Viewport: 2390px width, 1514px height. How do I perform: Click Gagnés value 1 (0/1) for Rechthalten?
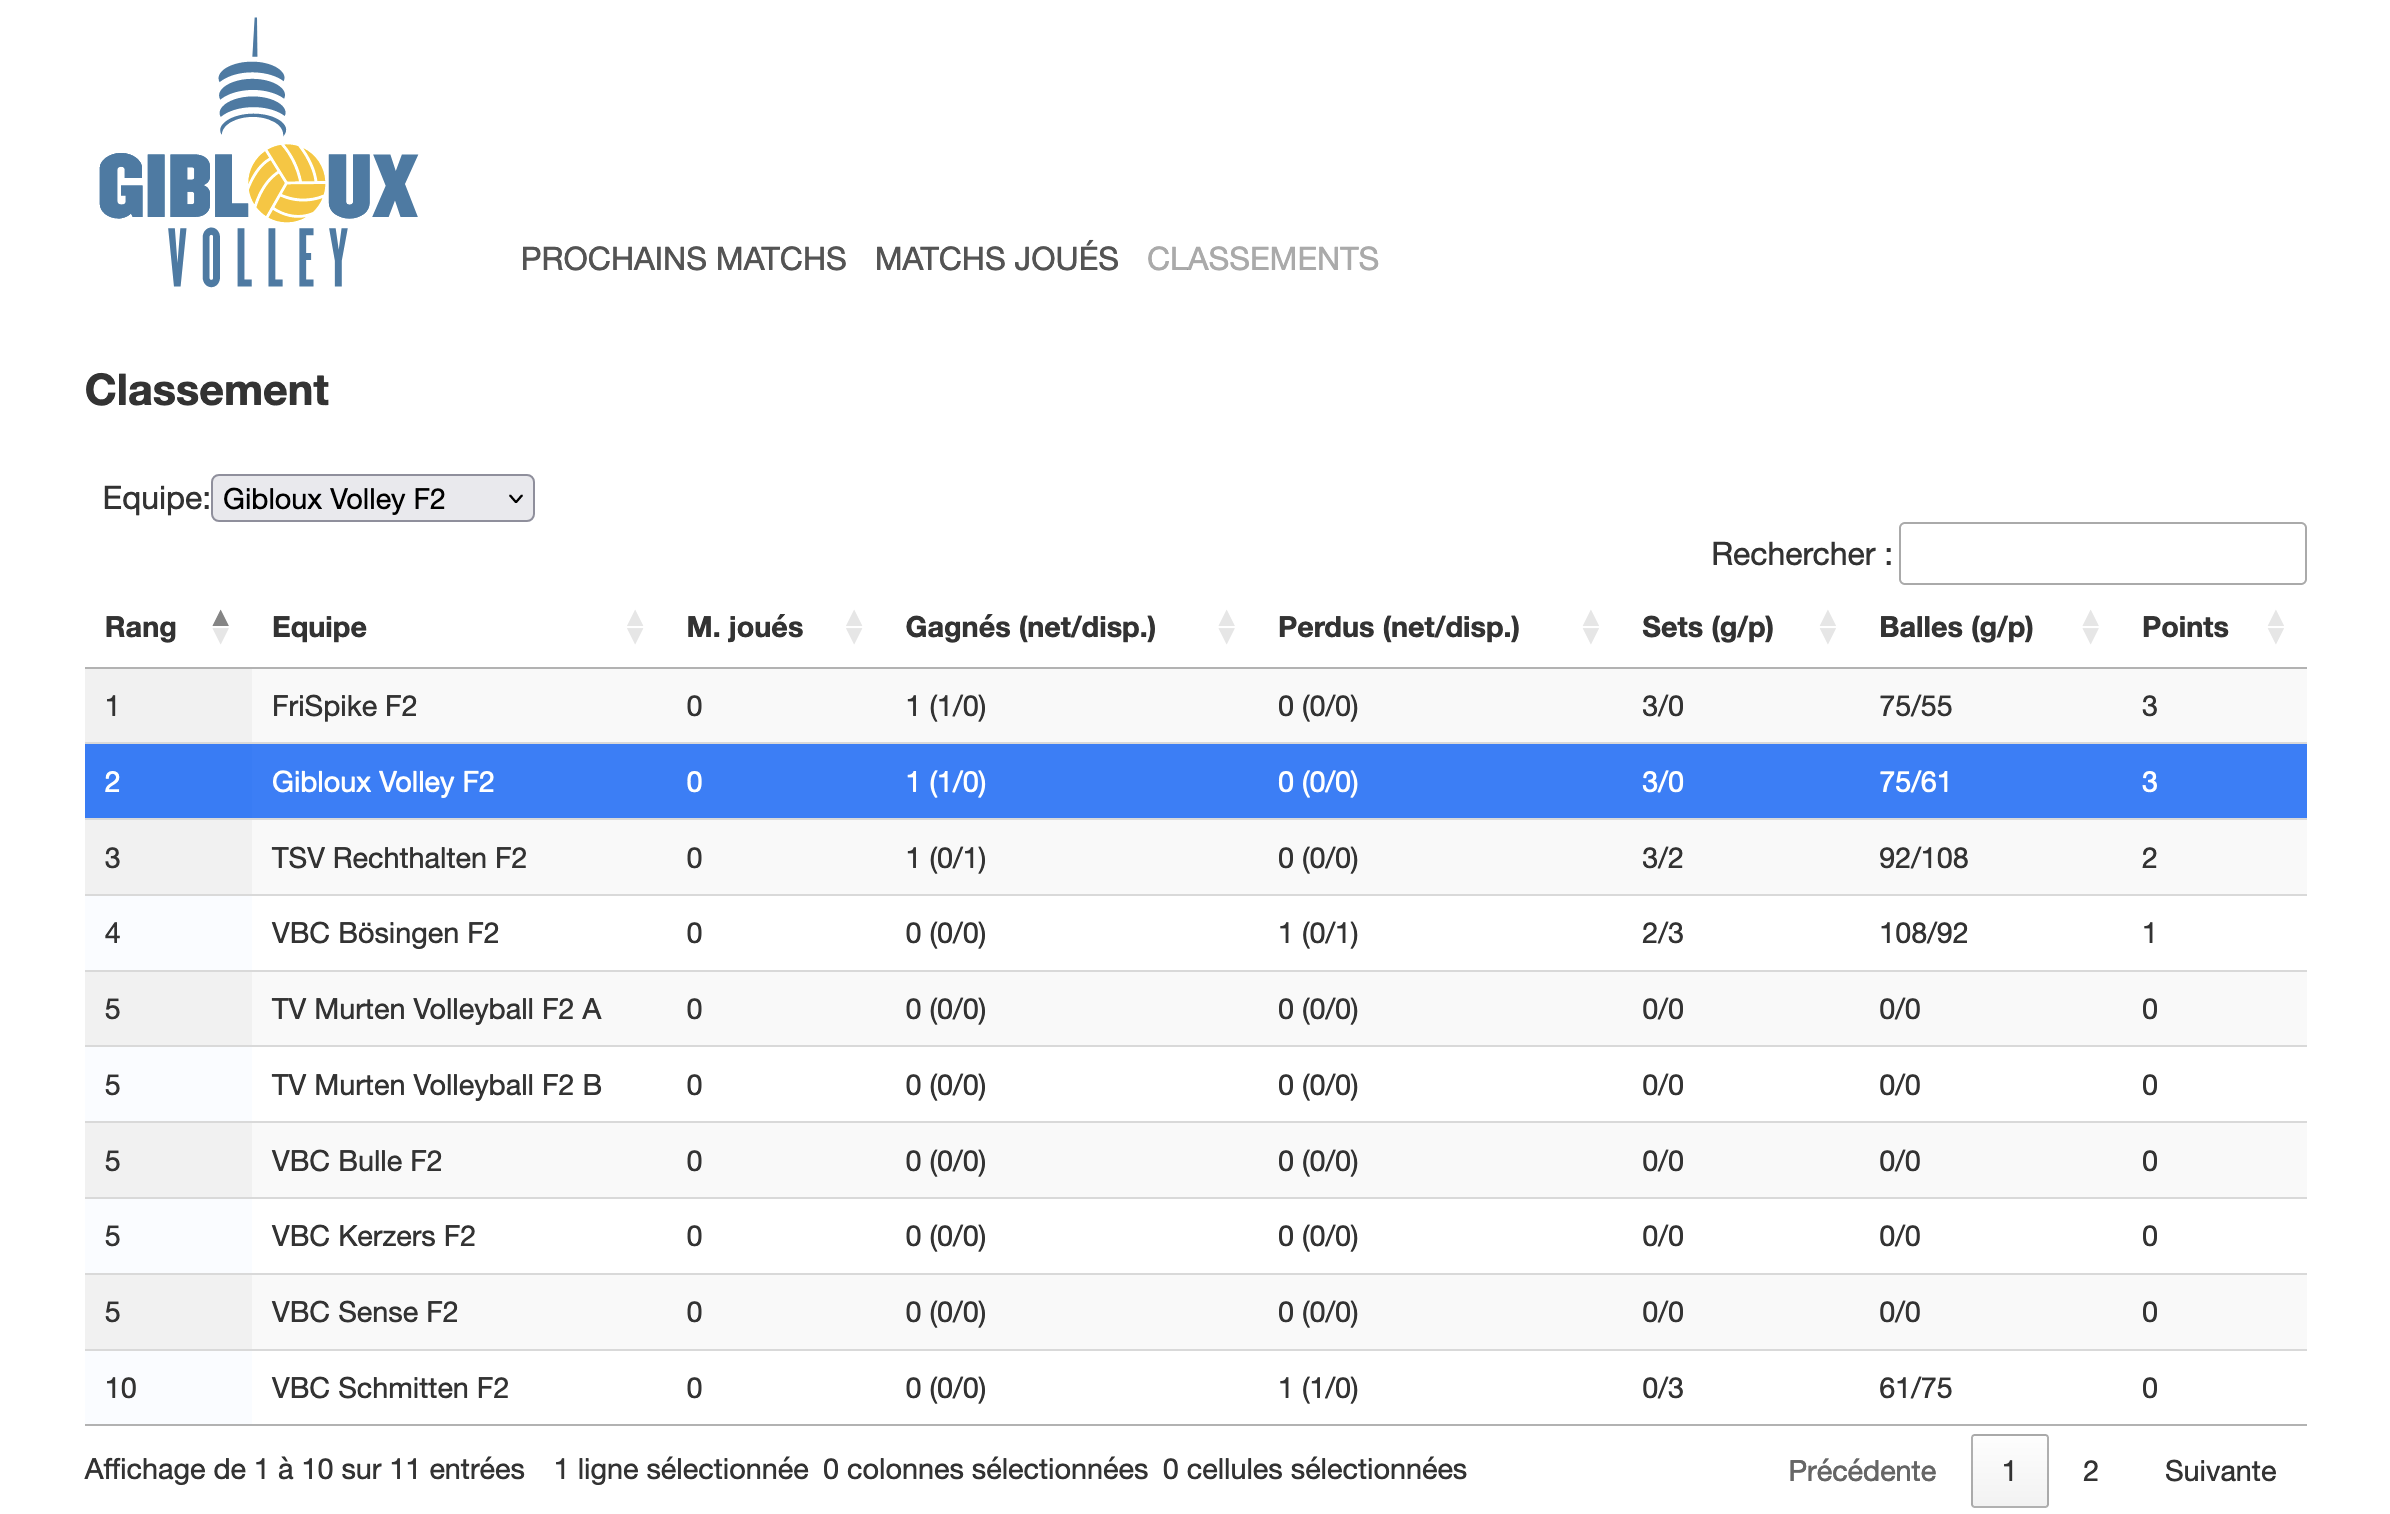tap(946, 858)
